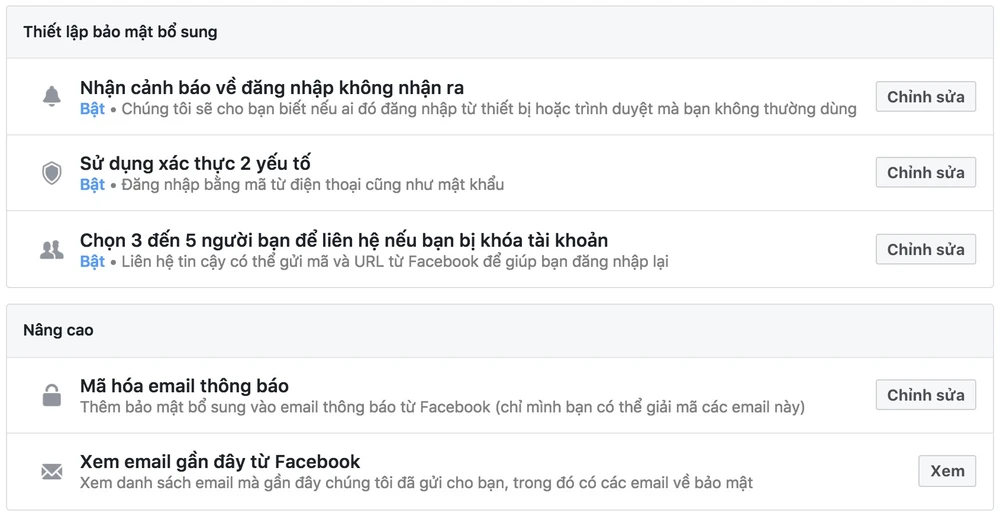The width and height of the screenshot is (1000, 516).
Task: Click the bell icon for login alerts
Action: point(51,97)
